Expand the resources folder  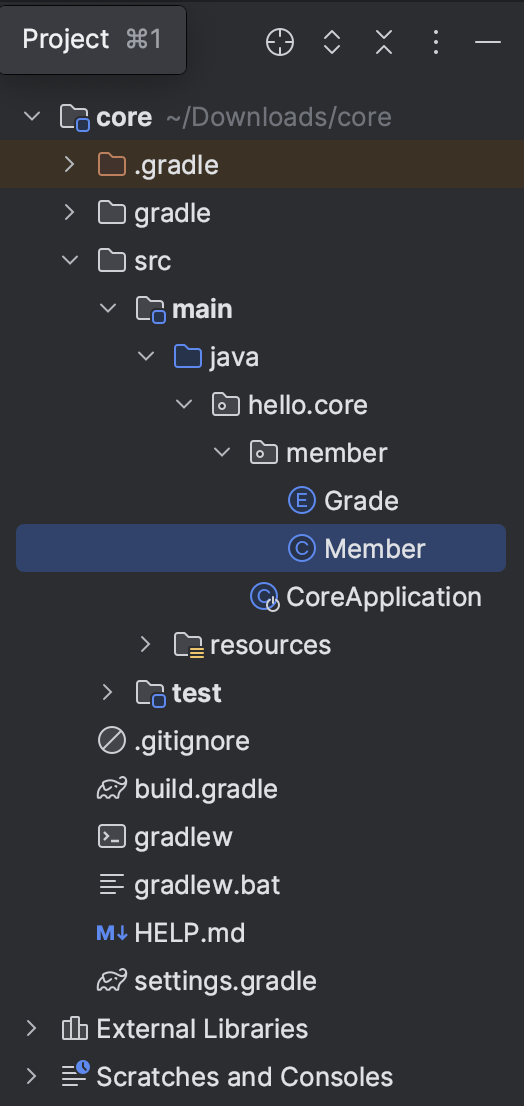[145, 644]
